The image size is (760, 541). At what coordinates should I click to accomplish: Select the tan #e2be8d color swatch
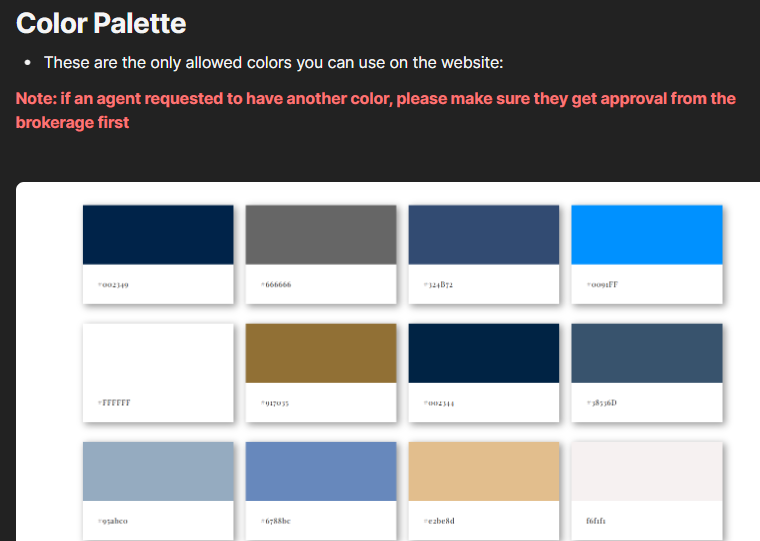click(x=484, y=471)
